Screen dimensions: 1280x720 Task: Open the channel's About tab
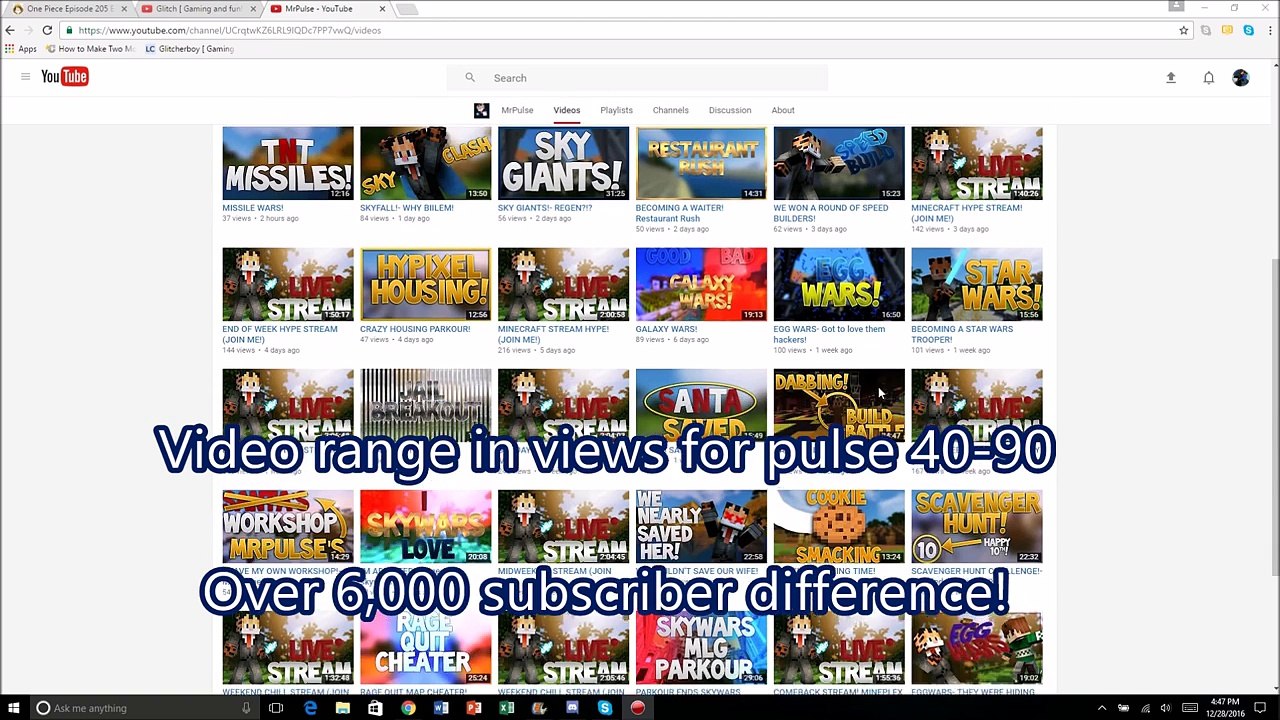pyautogui.click(x=783, y=110)
